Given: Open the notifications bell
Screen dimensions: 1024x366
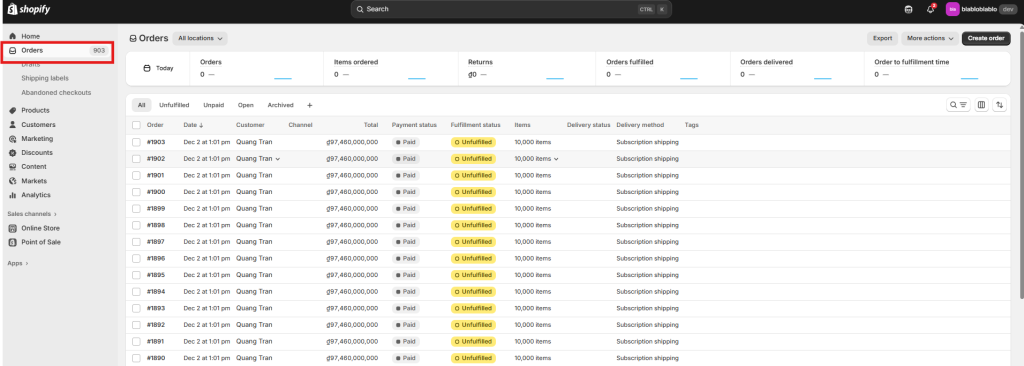Looking at the screenshot, I should (x=931, y=9).
